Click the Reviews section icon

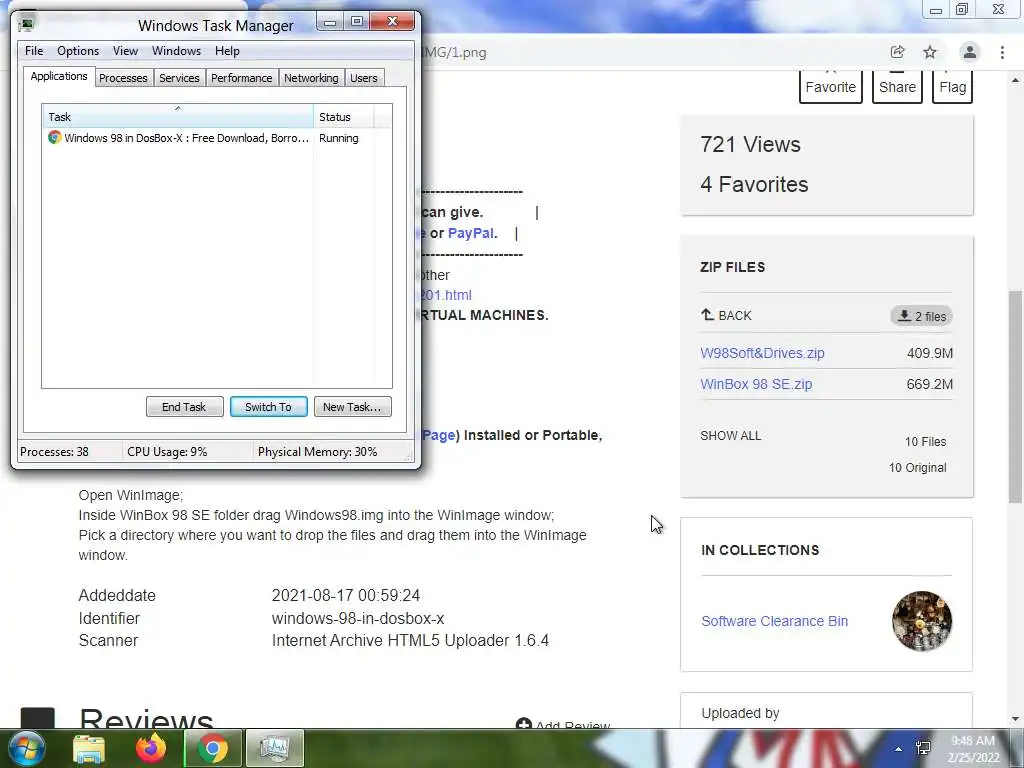tap(37, 718)
